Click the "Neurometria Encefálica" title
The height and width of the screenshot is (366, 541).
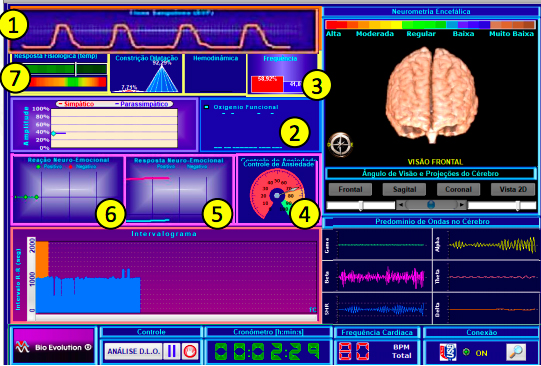[x=431, y=12]
